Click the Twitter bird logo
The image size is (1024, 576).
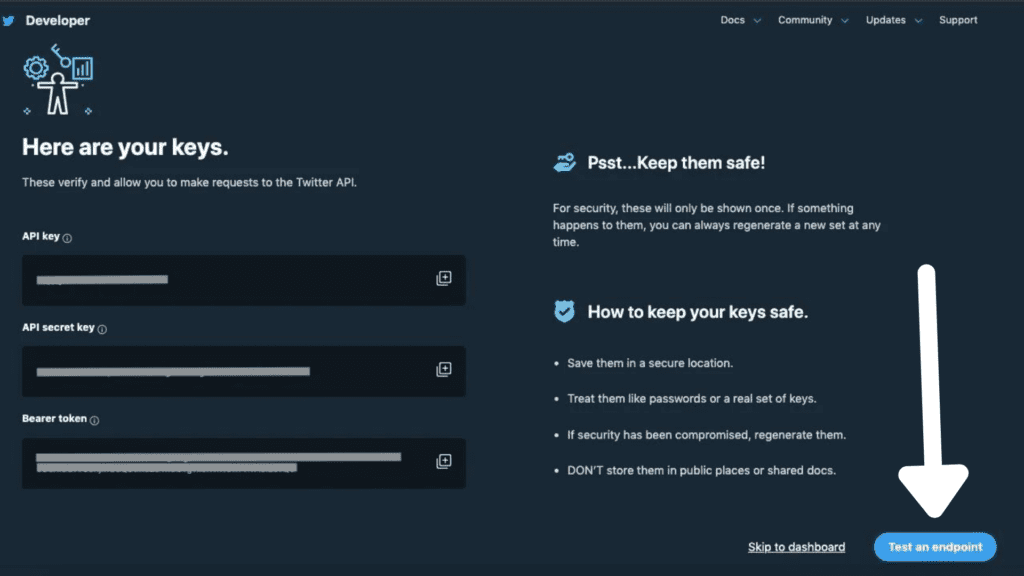tap(8, 21)
